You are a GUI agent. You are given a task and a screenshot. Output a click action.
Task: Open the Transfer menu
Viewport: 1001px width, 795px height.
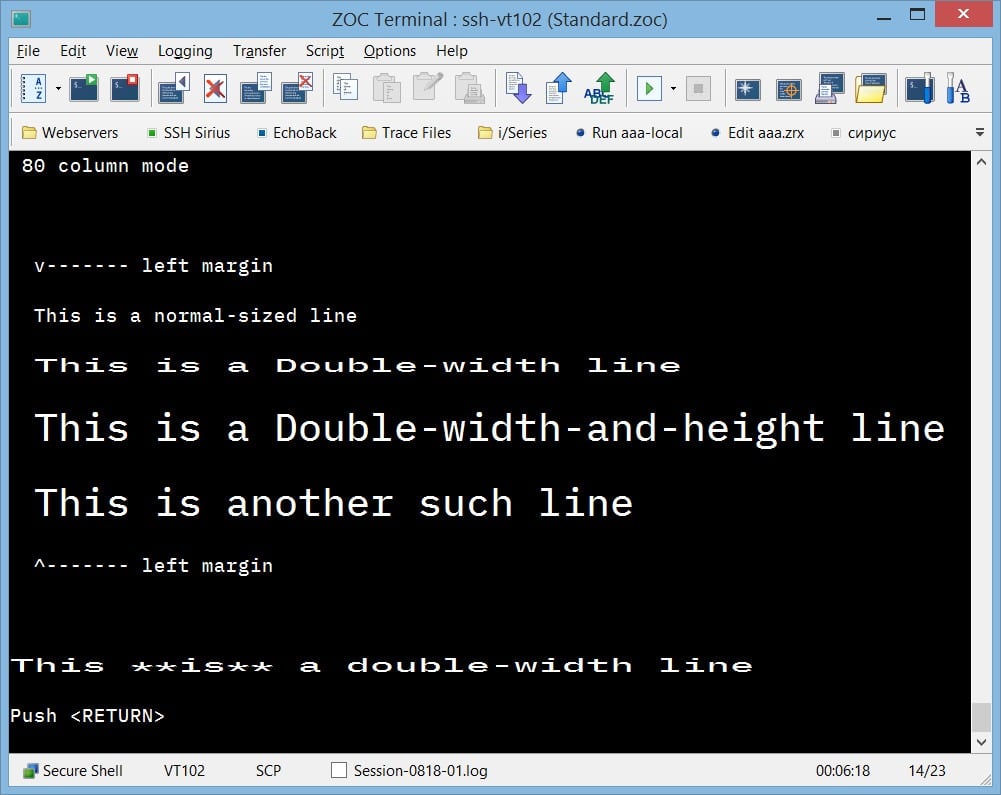[259, 51]
